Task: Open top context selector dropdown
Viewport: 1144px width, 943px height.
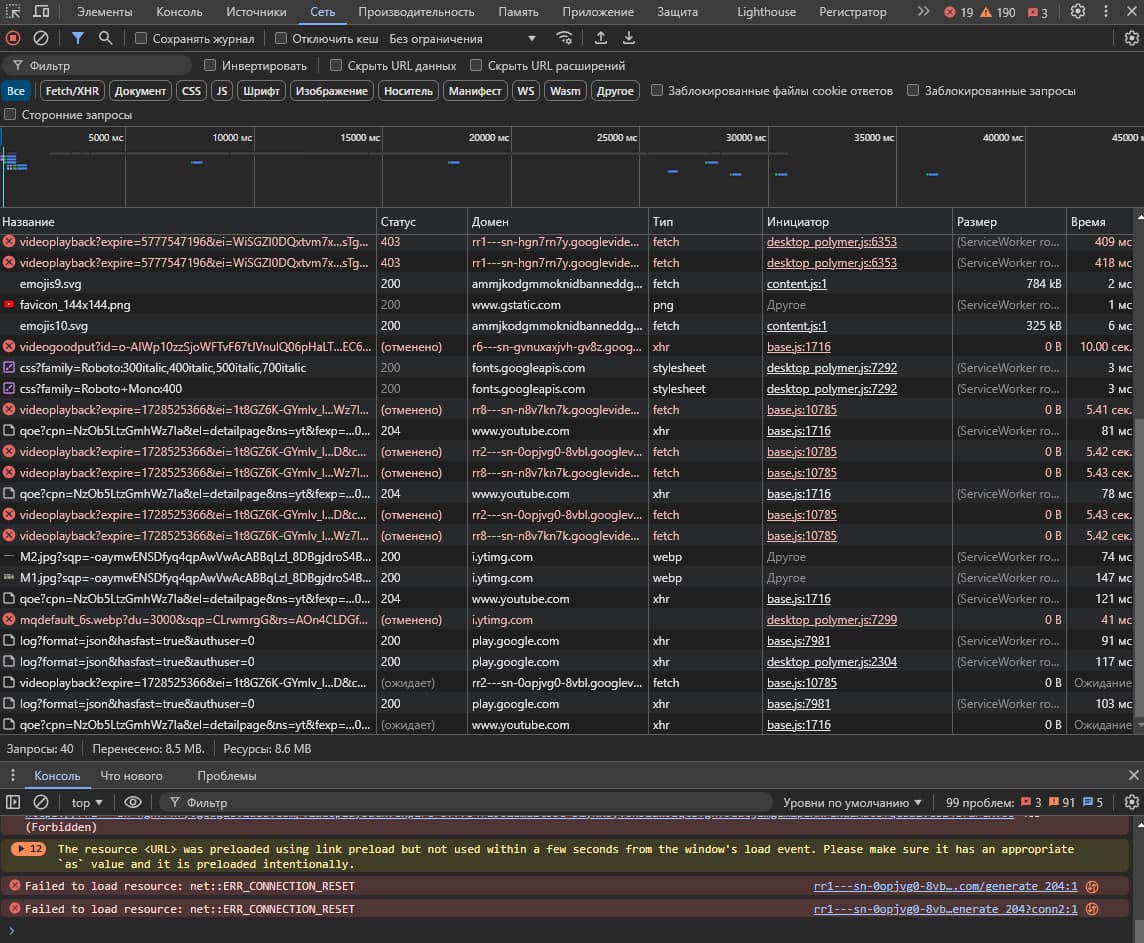Action: point(87,802)
